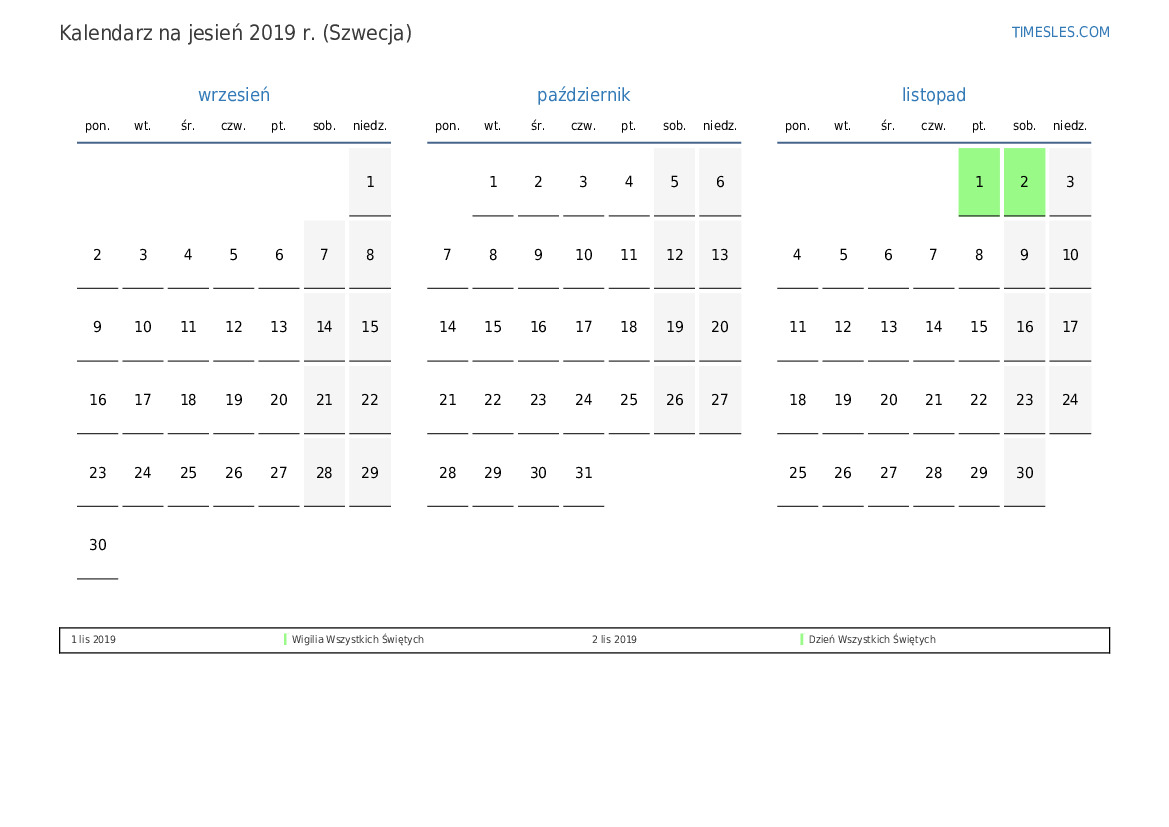Select green-highlighted 2 in listopad
The height and width of the screenshot is (827, 1169).
(1024, 182)
